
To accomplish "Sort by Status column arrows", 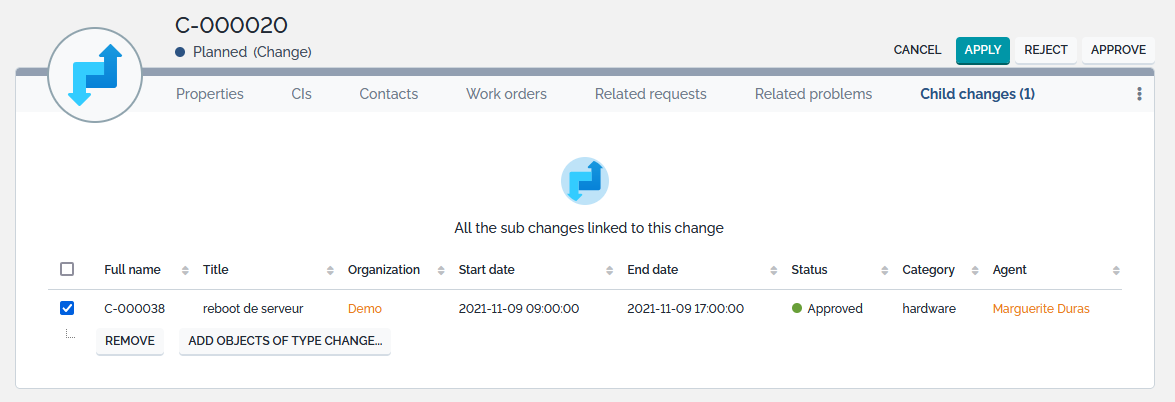I will [x=884, y=271].
